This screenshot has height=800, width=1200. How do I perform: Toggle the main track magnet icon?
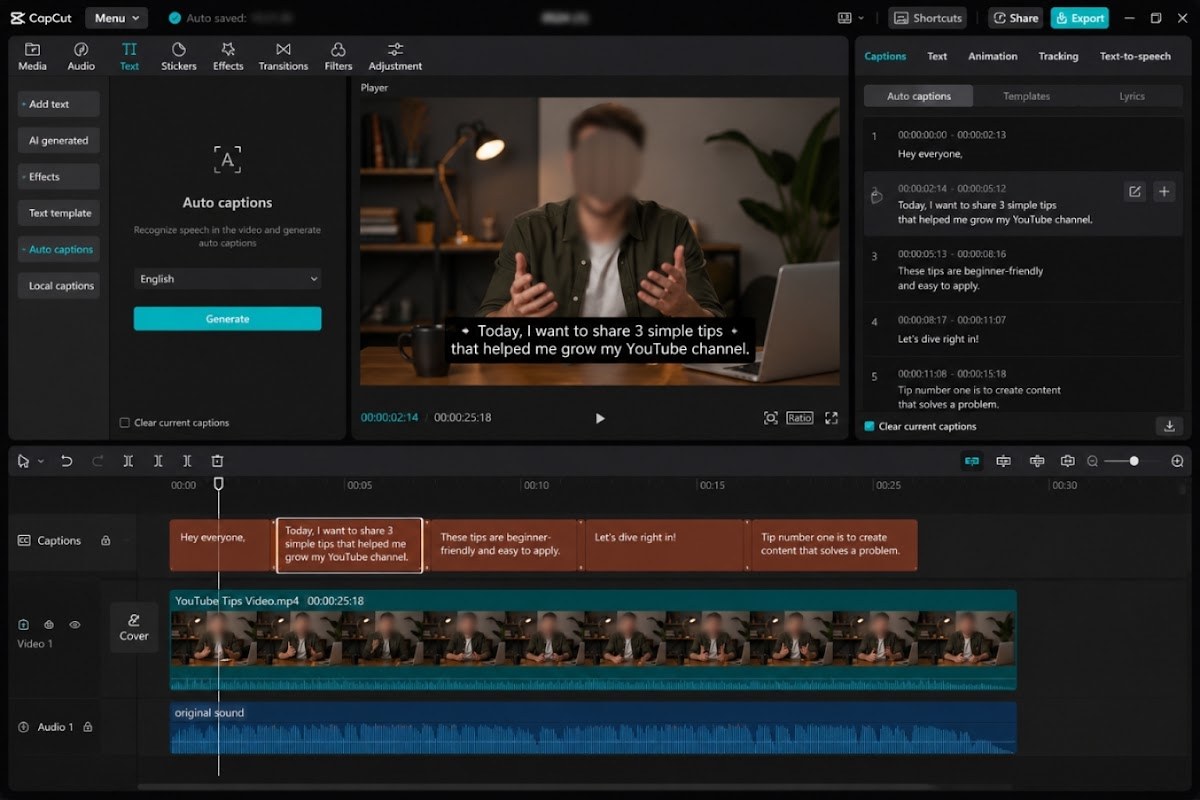(971, 461)
